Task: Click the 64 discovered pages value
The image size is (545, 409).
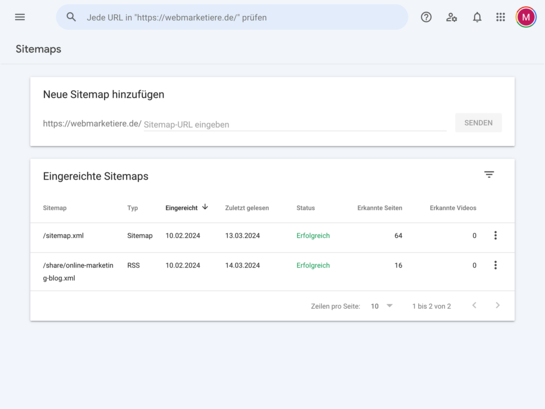Action: (x=398, y=236)
